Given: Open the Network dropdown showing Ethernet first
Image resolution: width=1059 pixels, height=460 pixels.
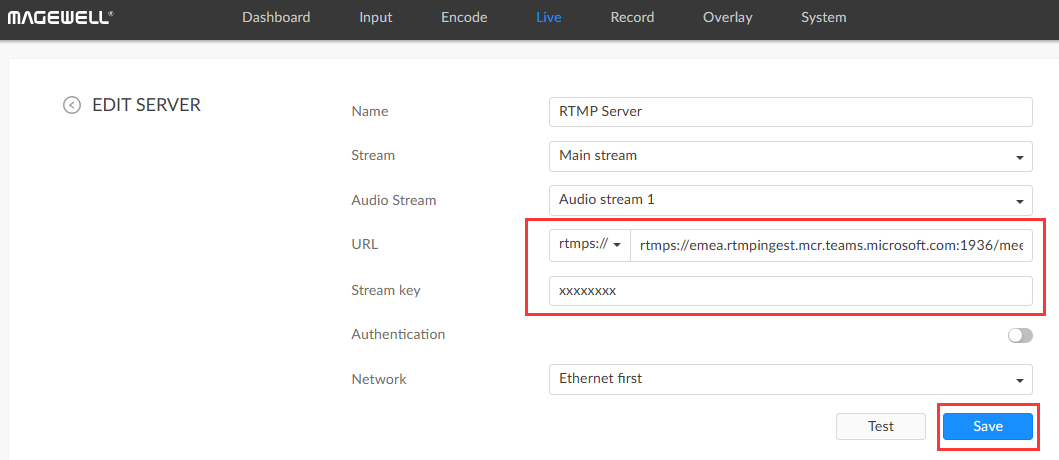Looking at the screenshot, I should [x=791, y=380].
